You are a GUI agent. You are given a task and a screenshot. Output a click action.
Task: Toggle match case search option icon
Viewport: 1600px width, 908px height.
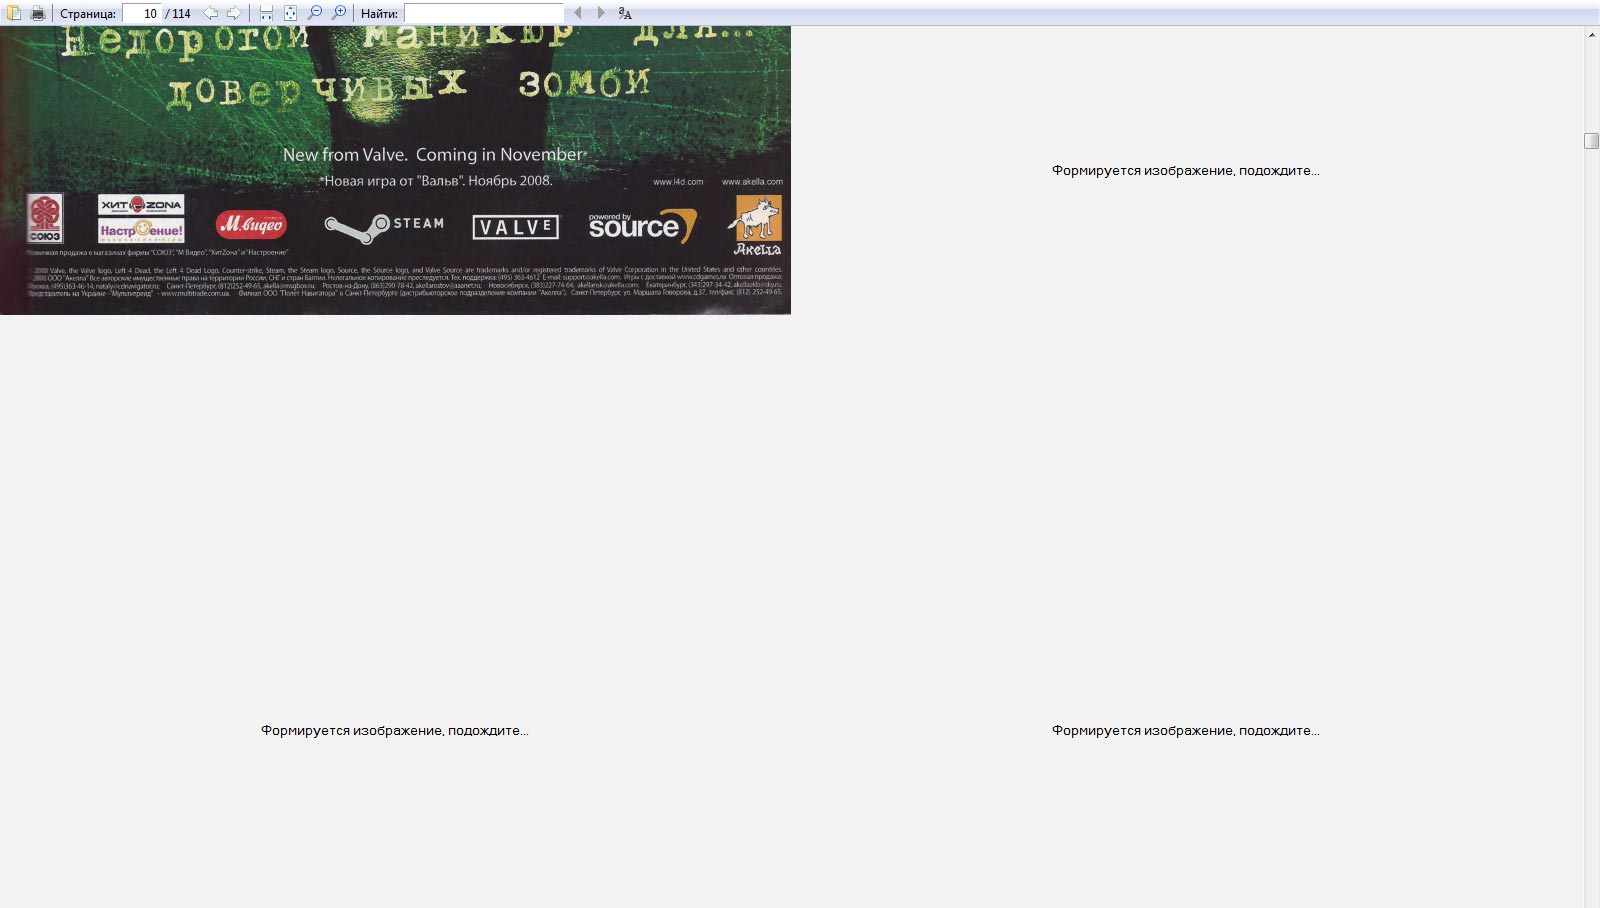[625, 13]
